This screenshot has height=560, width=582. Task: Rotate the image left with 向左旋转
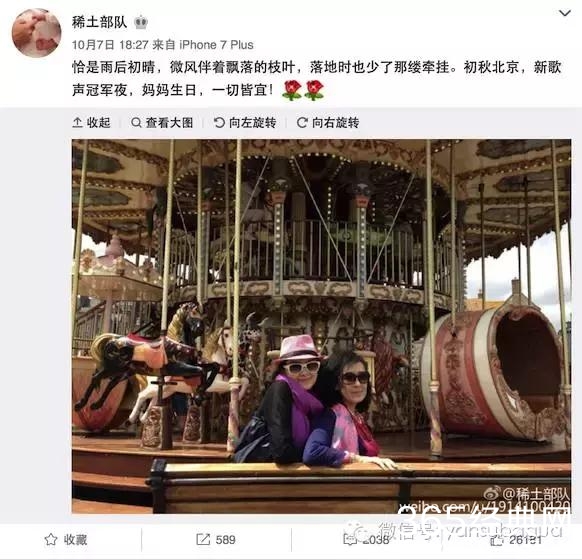pyautogui.click(x=245, y=122)
